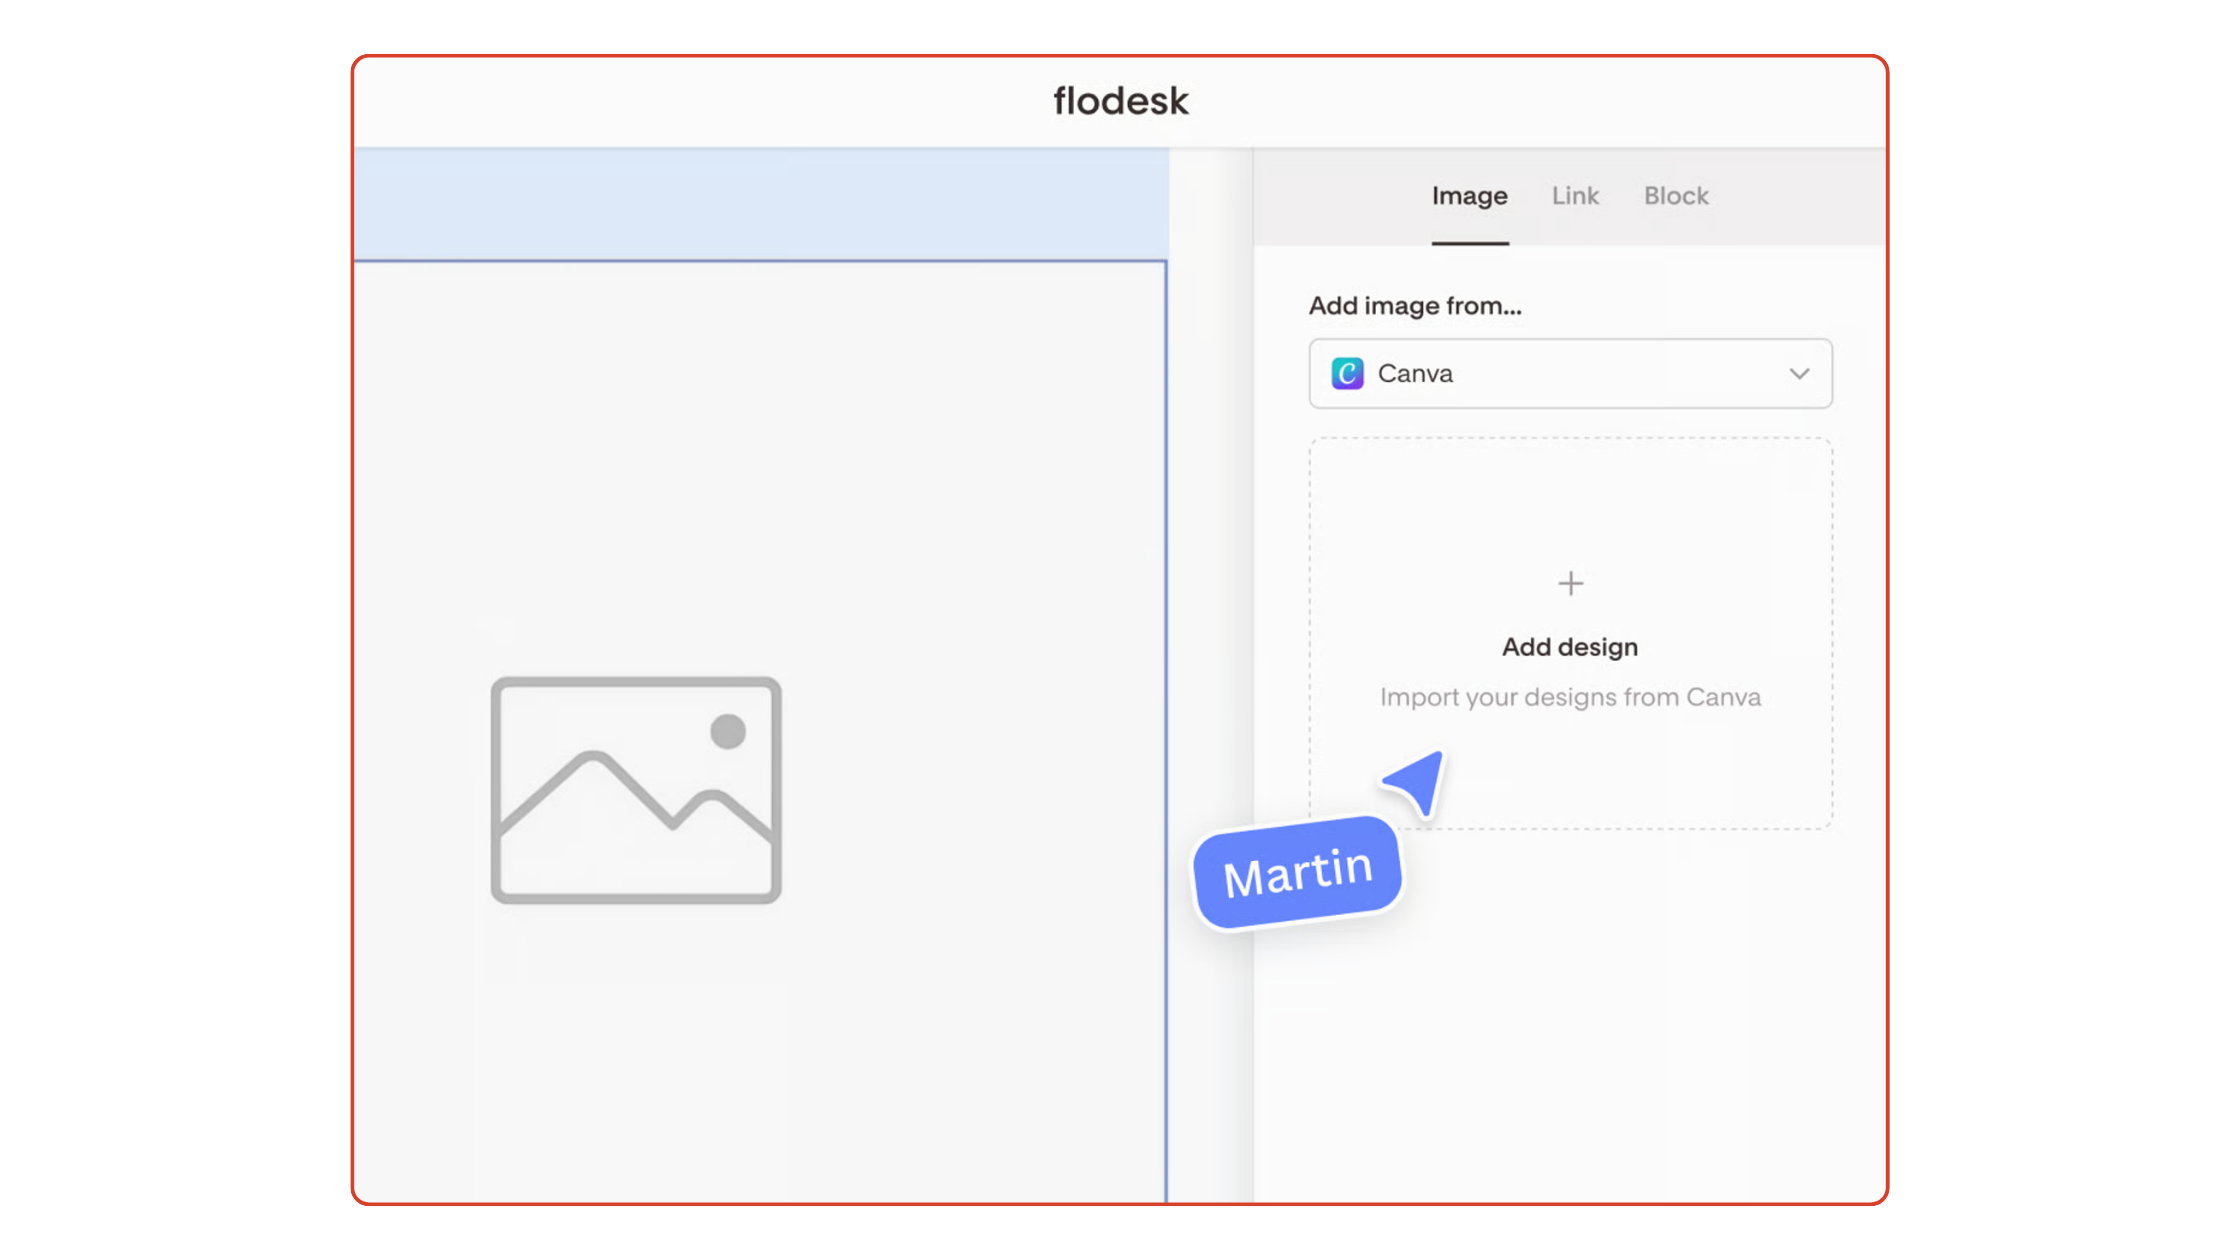This screenshot has height=1260, width=2240.
Task: Click the Canva text in dropdown
Action: pos(1415,373)
